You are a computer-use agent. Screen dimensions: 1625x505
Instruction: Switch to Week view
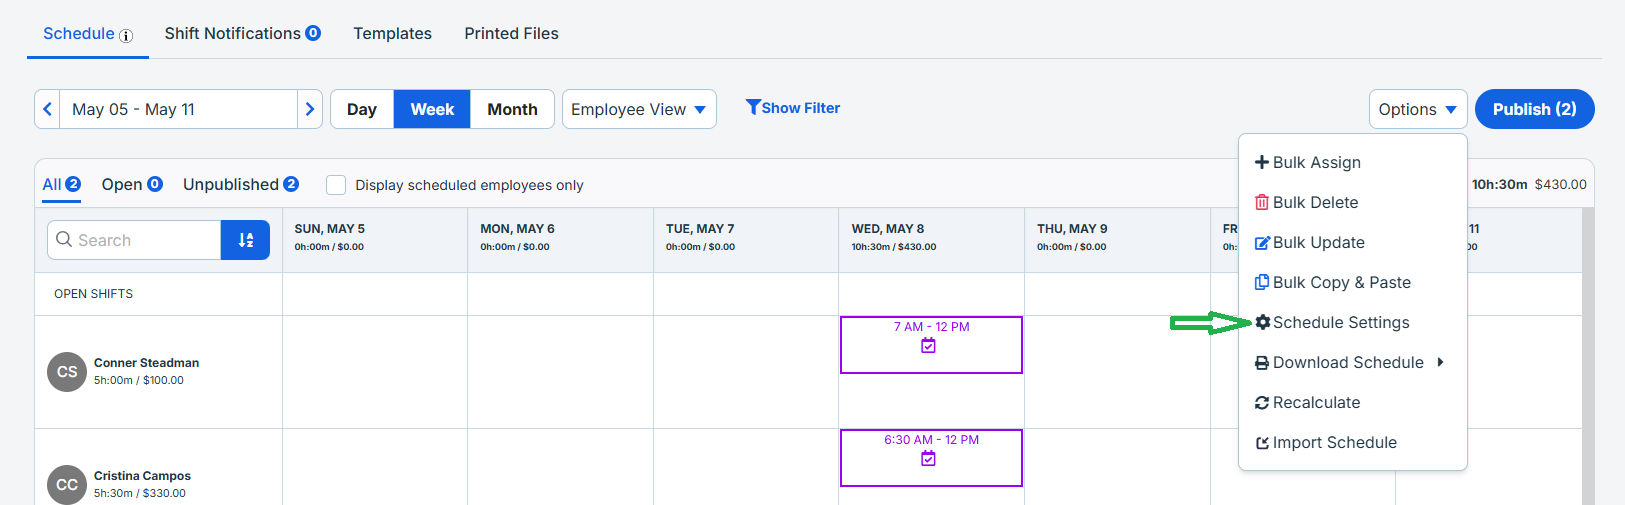tap(432, 109)
